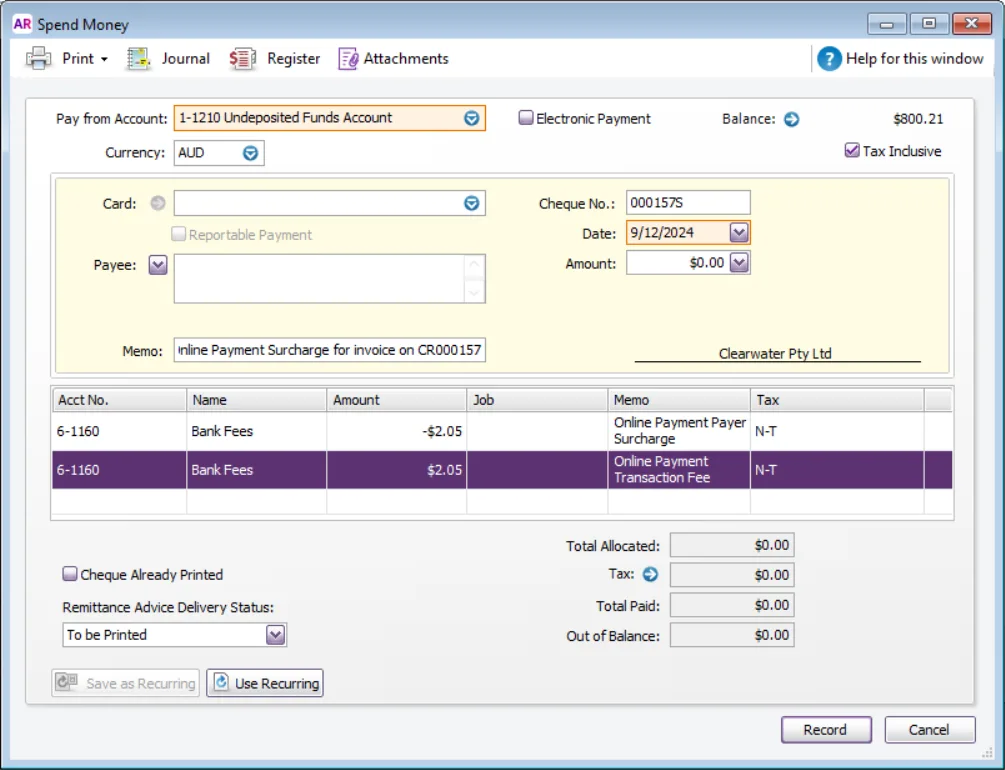
Task: Click Online Payment Payer Surcharge memo cell
Action: coord(679,431)
